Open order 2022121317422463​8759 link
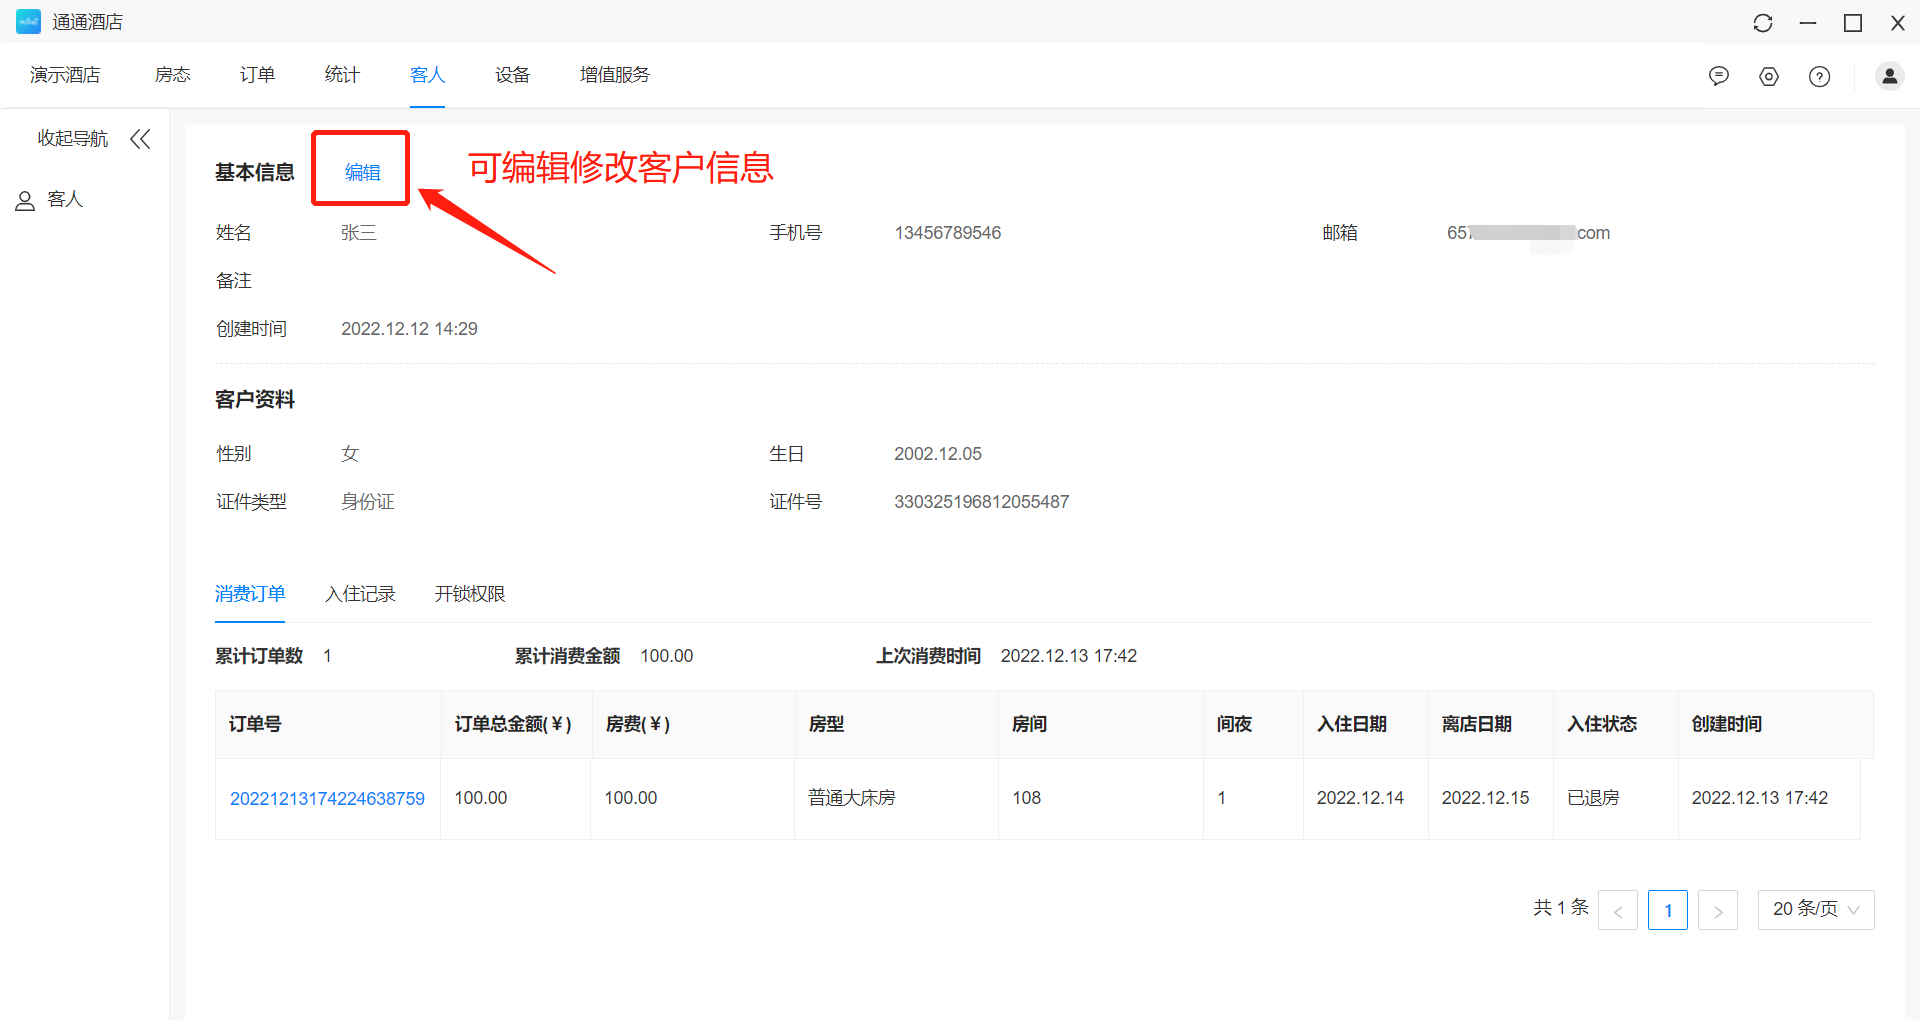 (327, 798)
